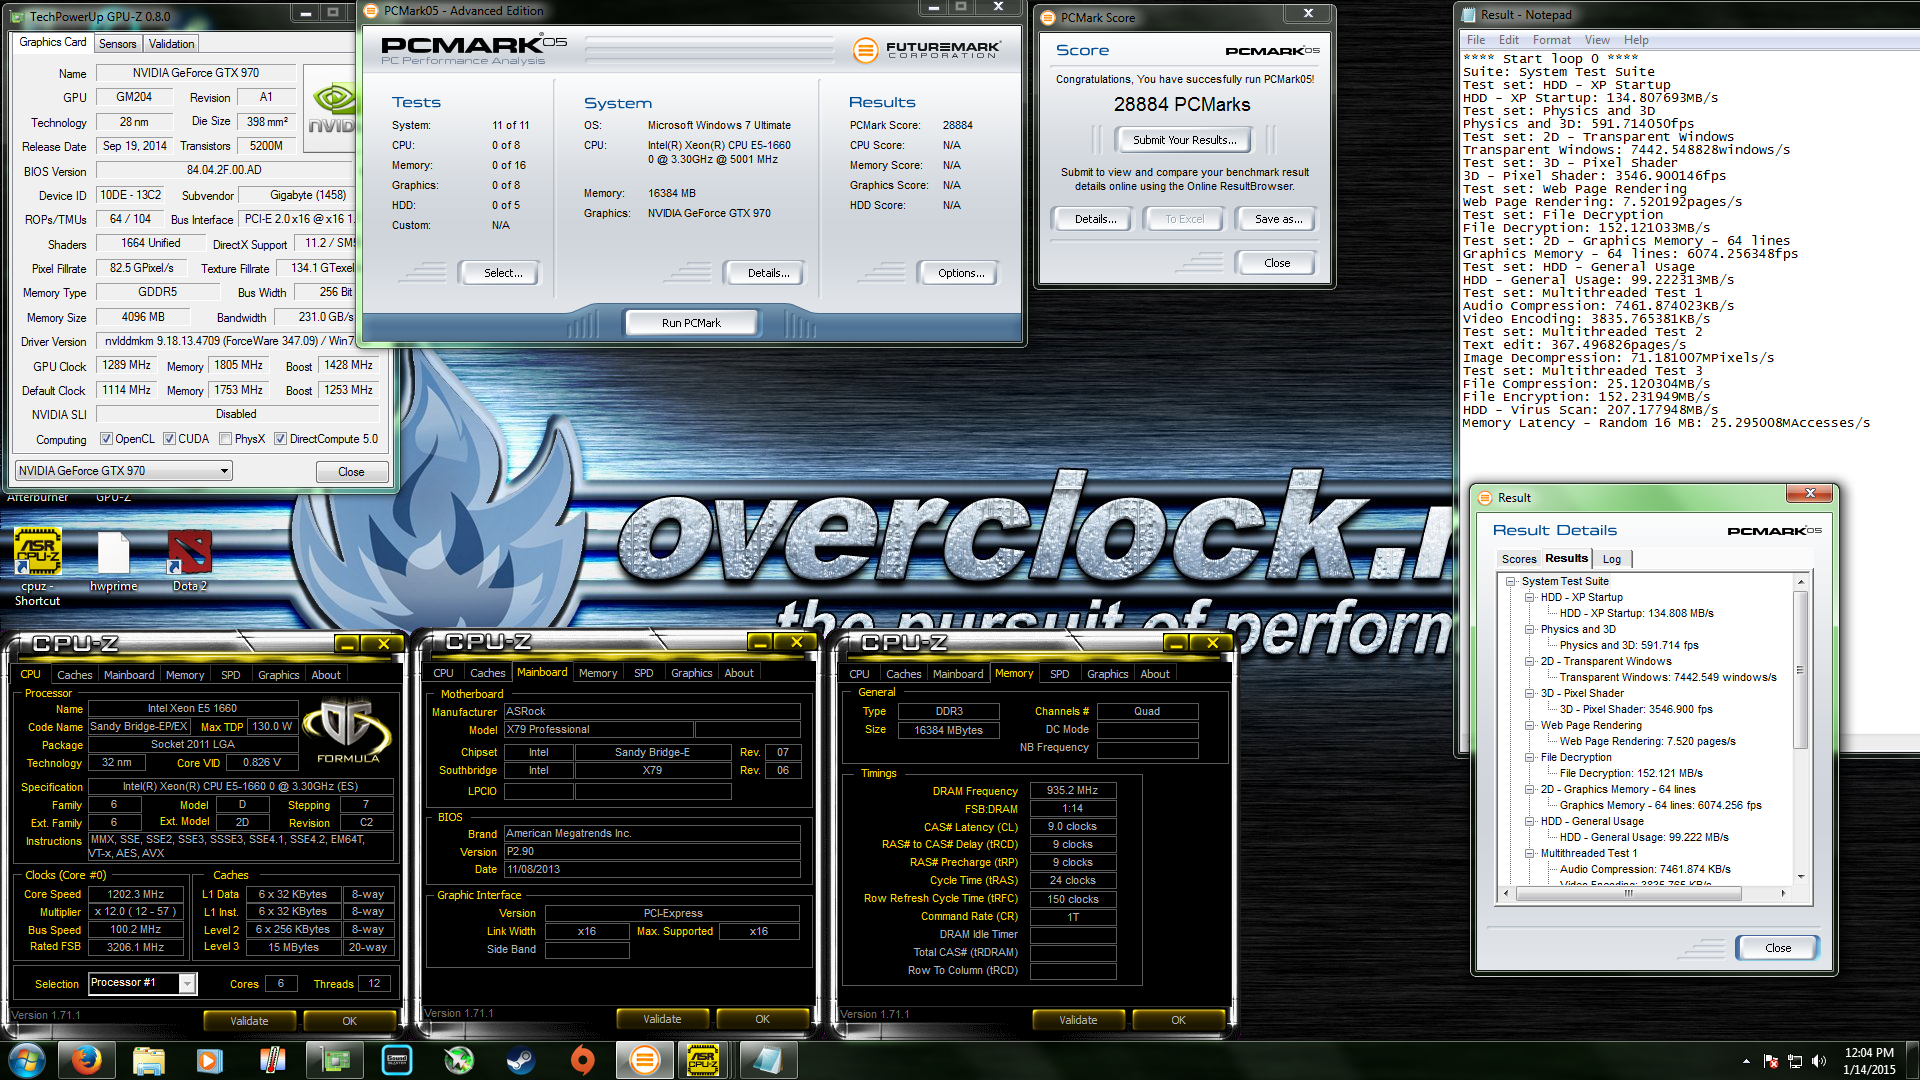Image resolution: width=1920 pixels, height=1080 pixels.
Task: Click Submit Your Results button
Action: [1184, 140]
